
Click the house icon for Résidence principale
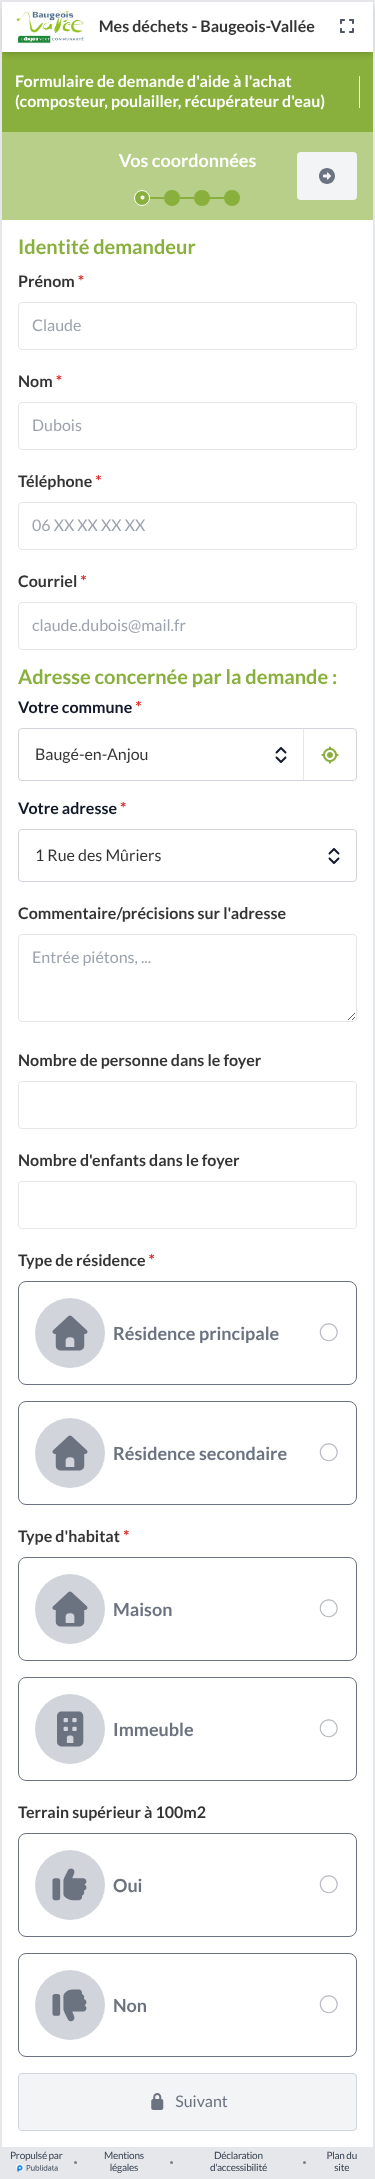(70, 1333)
